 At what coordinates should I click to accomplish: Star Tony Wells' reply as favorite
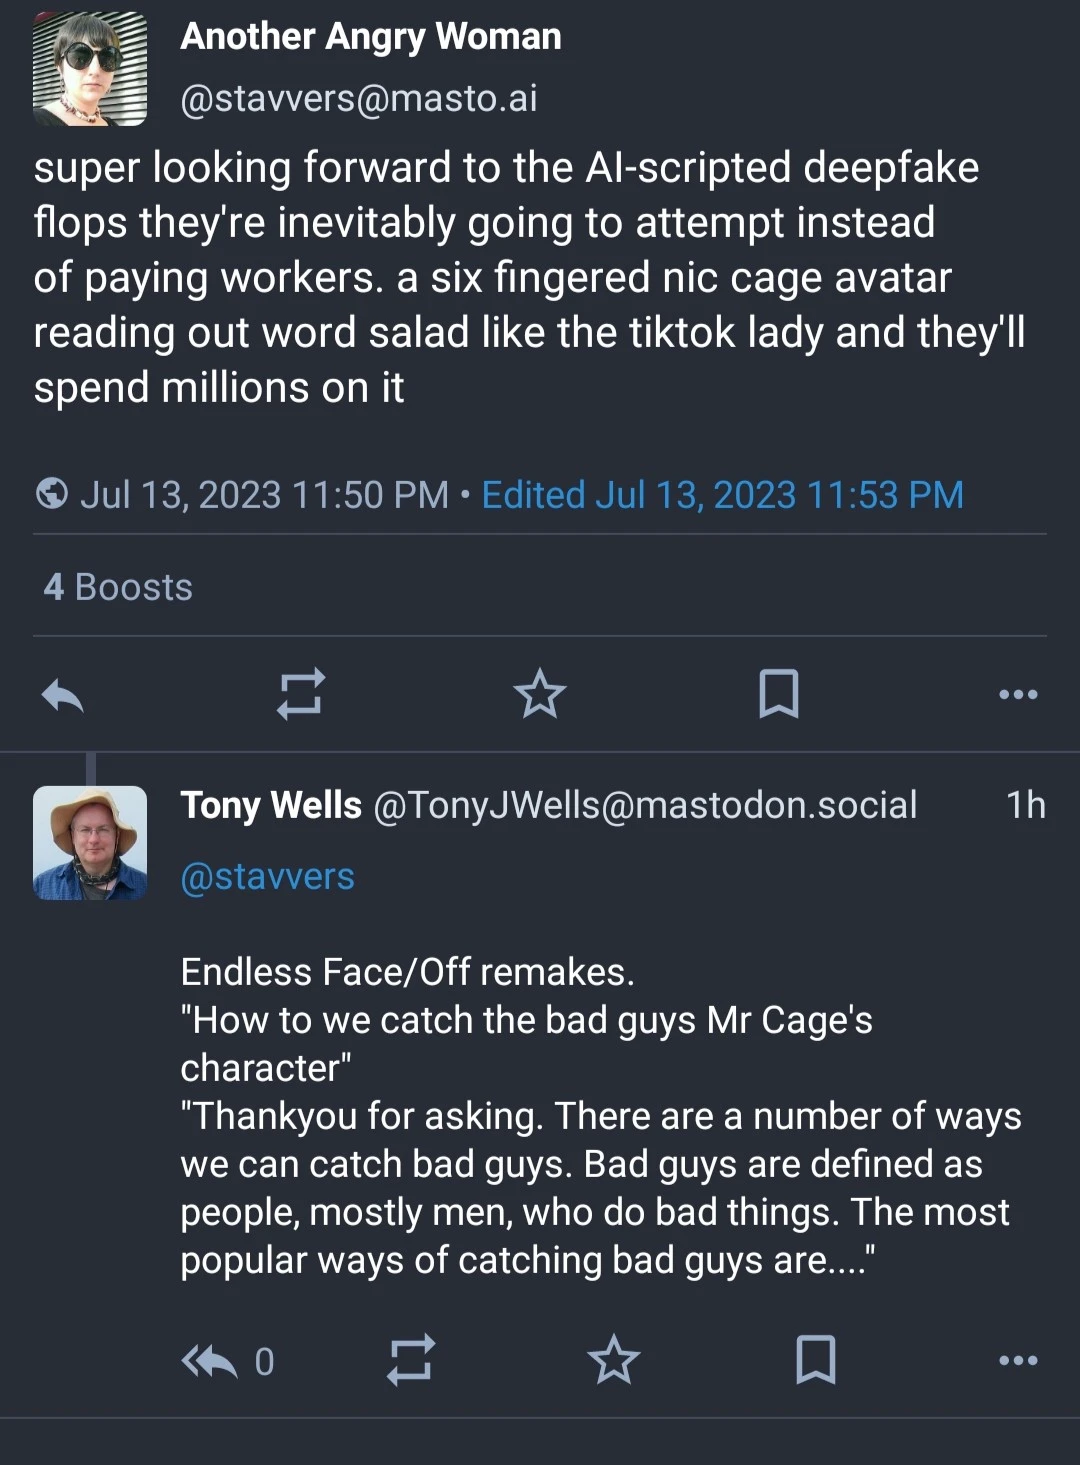(613, 1361)
